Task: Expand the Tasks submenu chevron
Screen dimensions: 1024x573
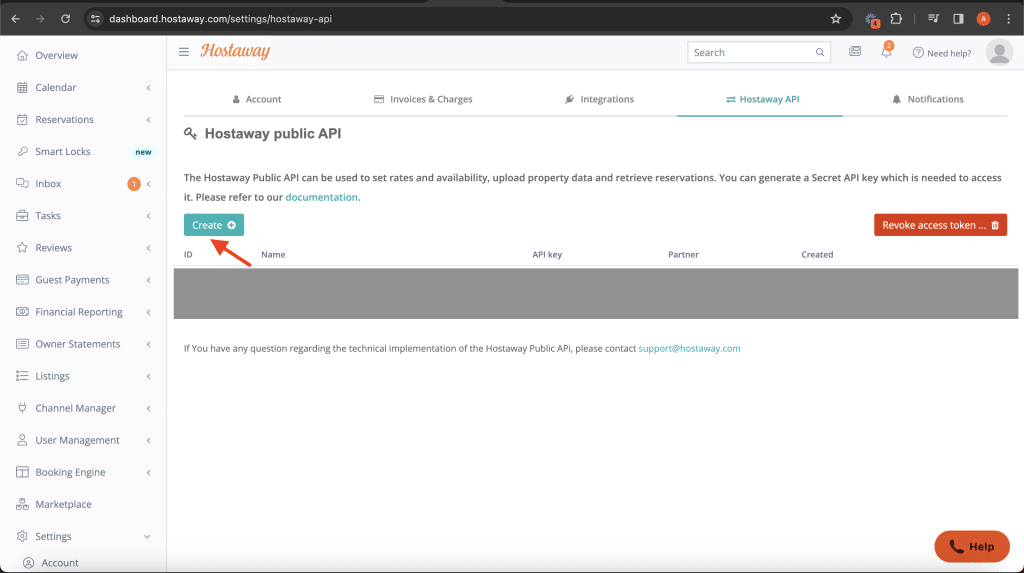Action: click(148, 216)
